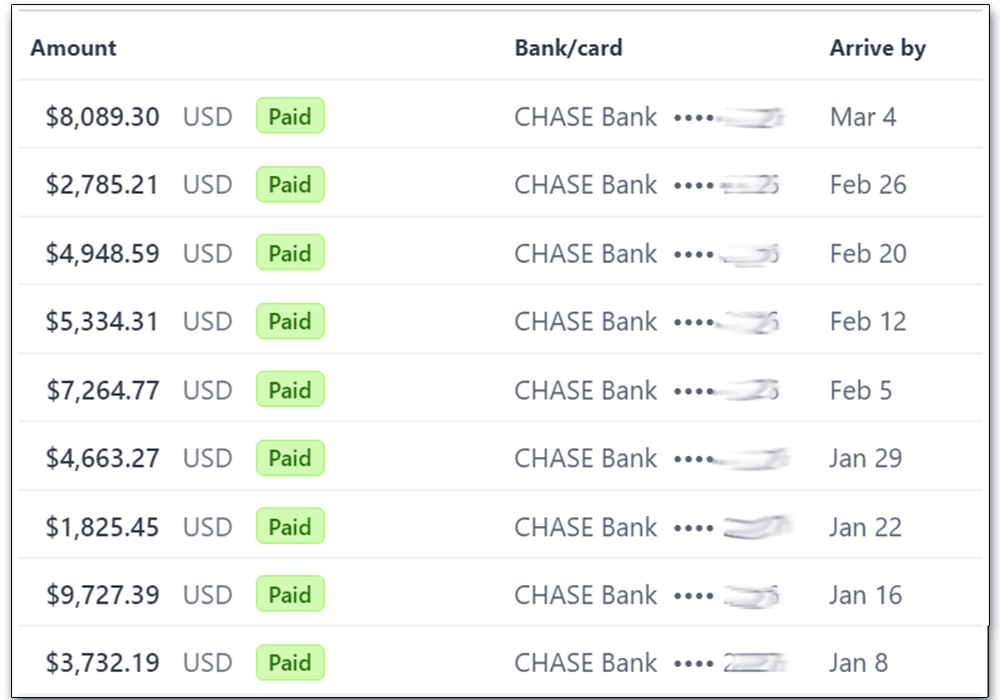The height and width of the screenshot is (700, 1000).
Task: Click the Paid status on Jan 8 payout
Action: pyautogui.click(x=290, y=662)
